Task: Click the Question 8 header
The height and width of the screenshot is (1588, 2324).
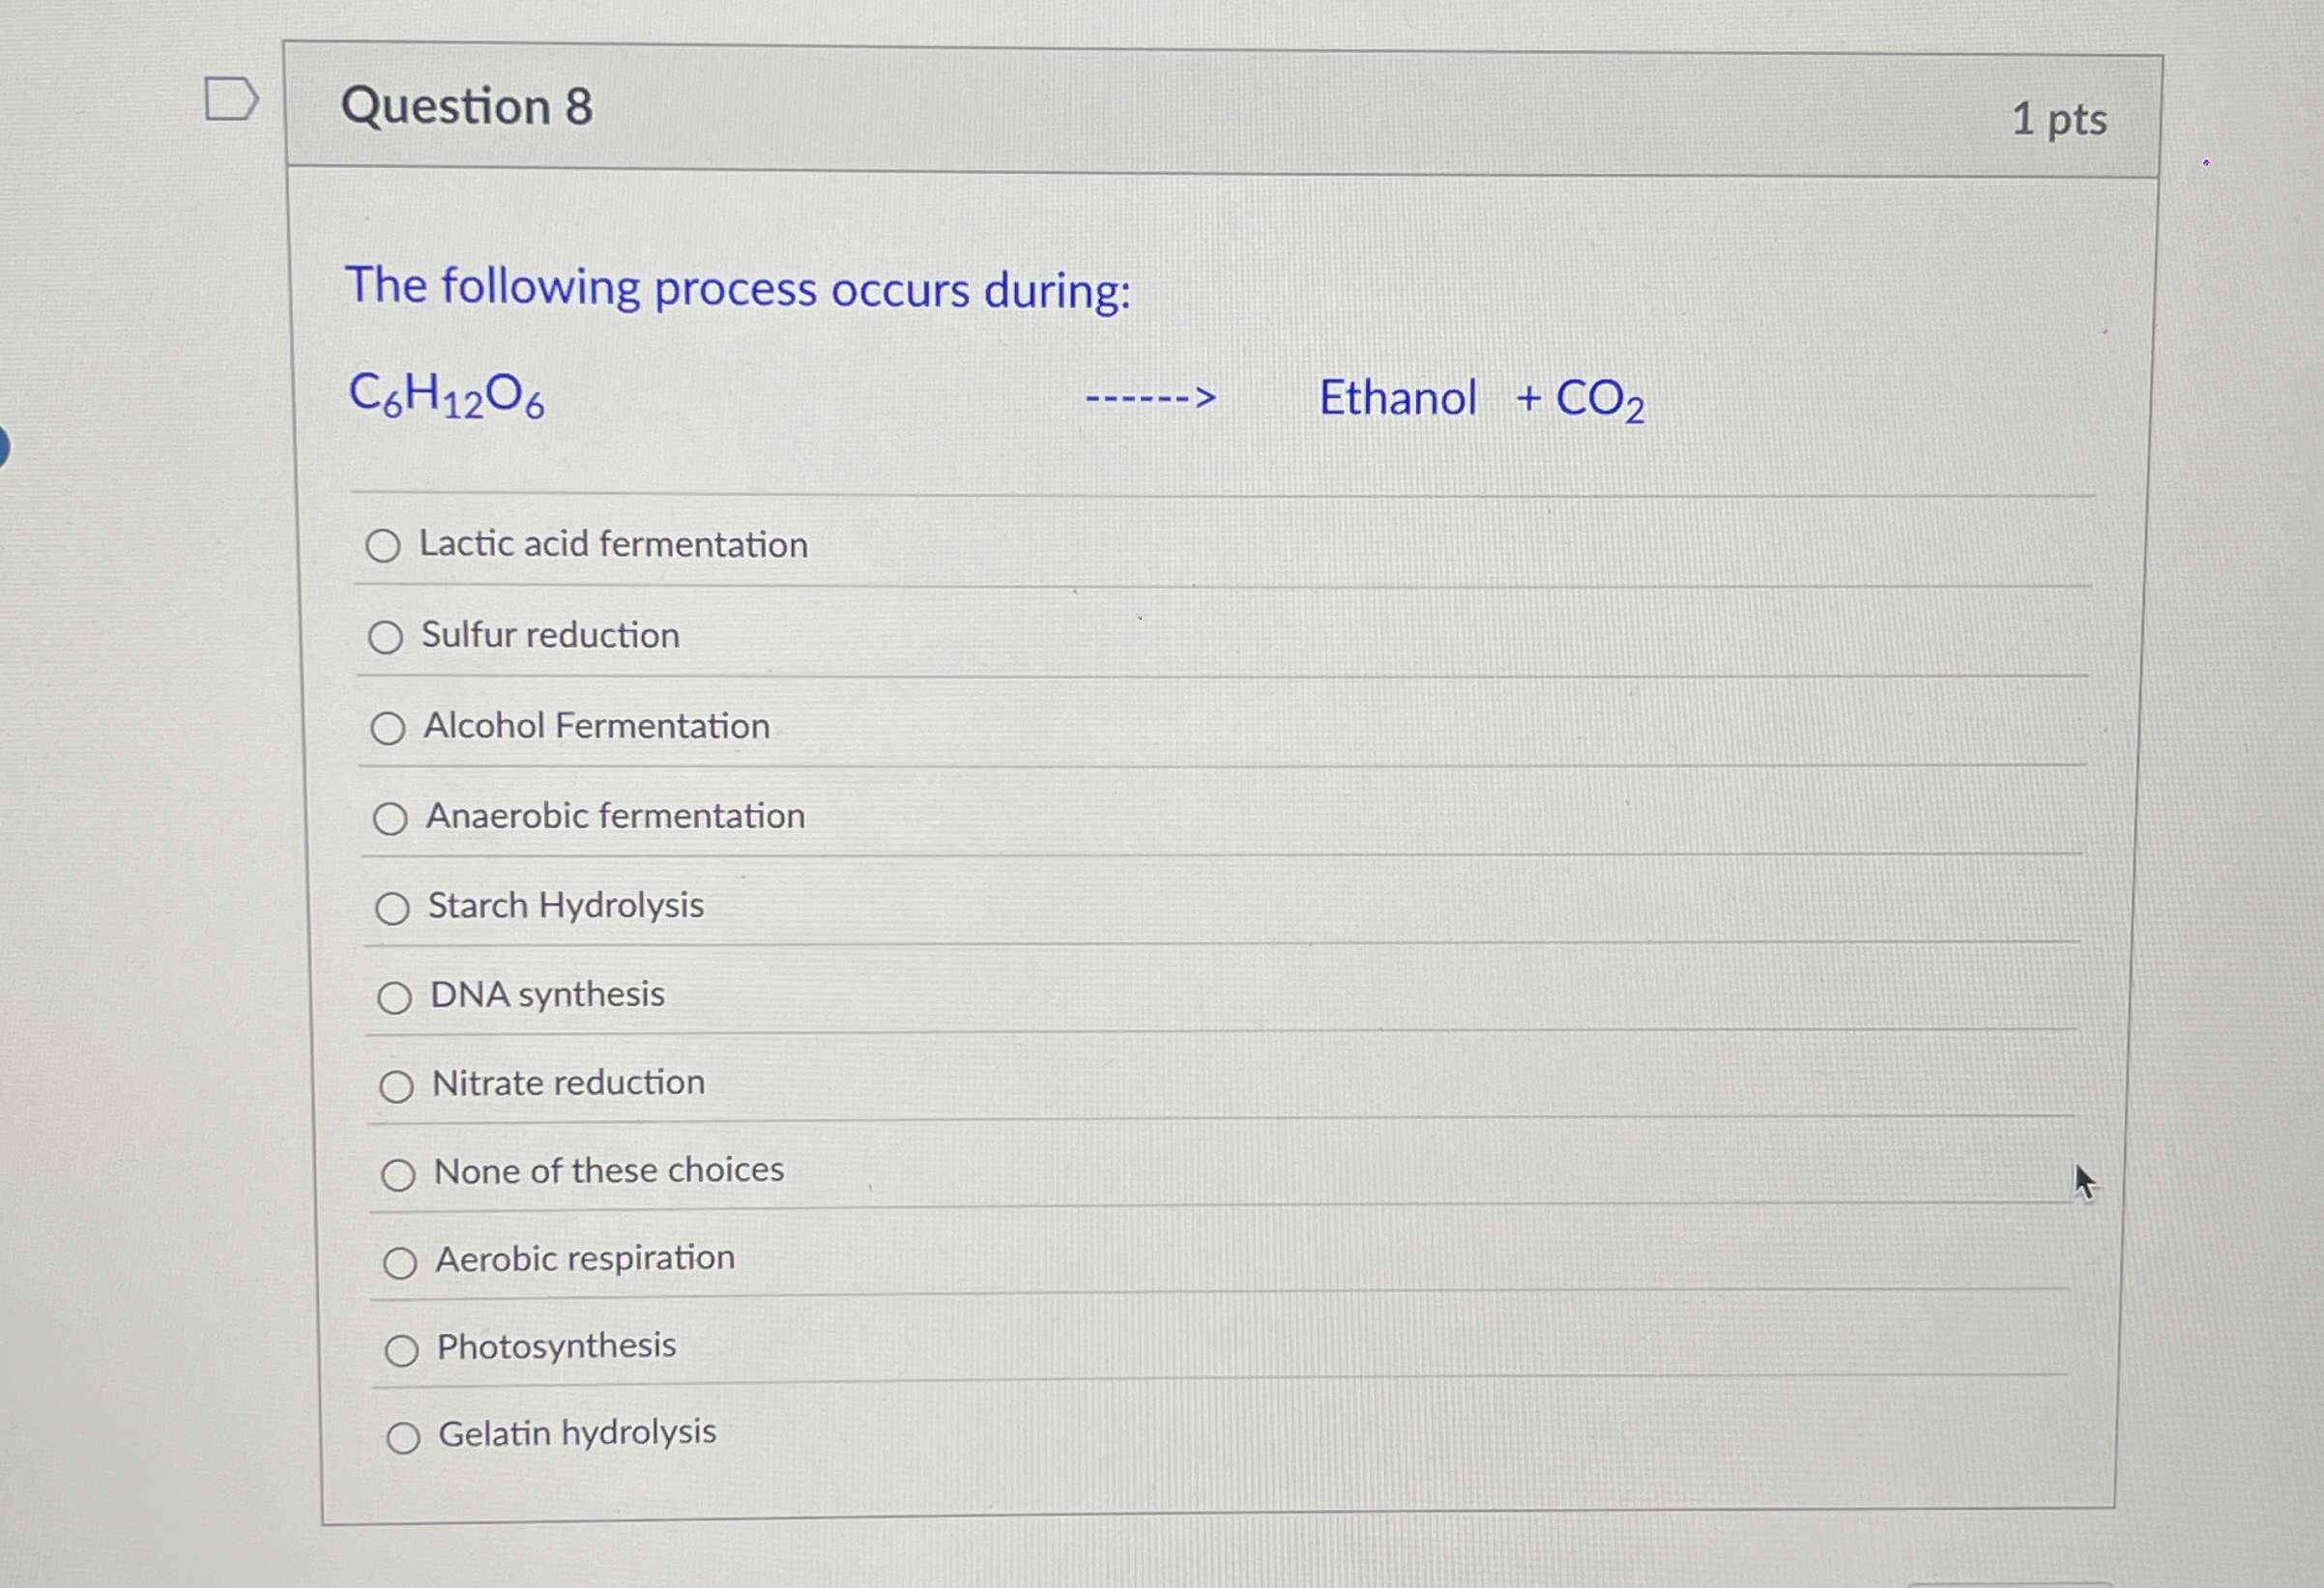Action: [x=468, y=108]
